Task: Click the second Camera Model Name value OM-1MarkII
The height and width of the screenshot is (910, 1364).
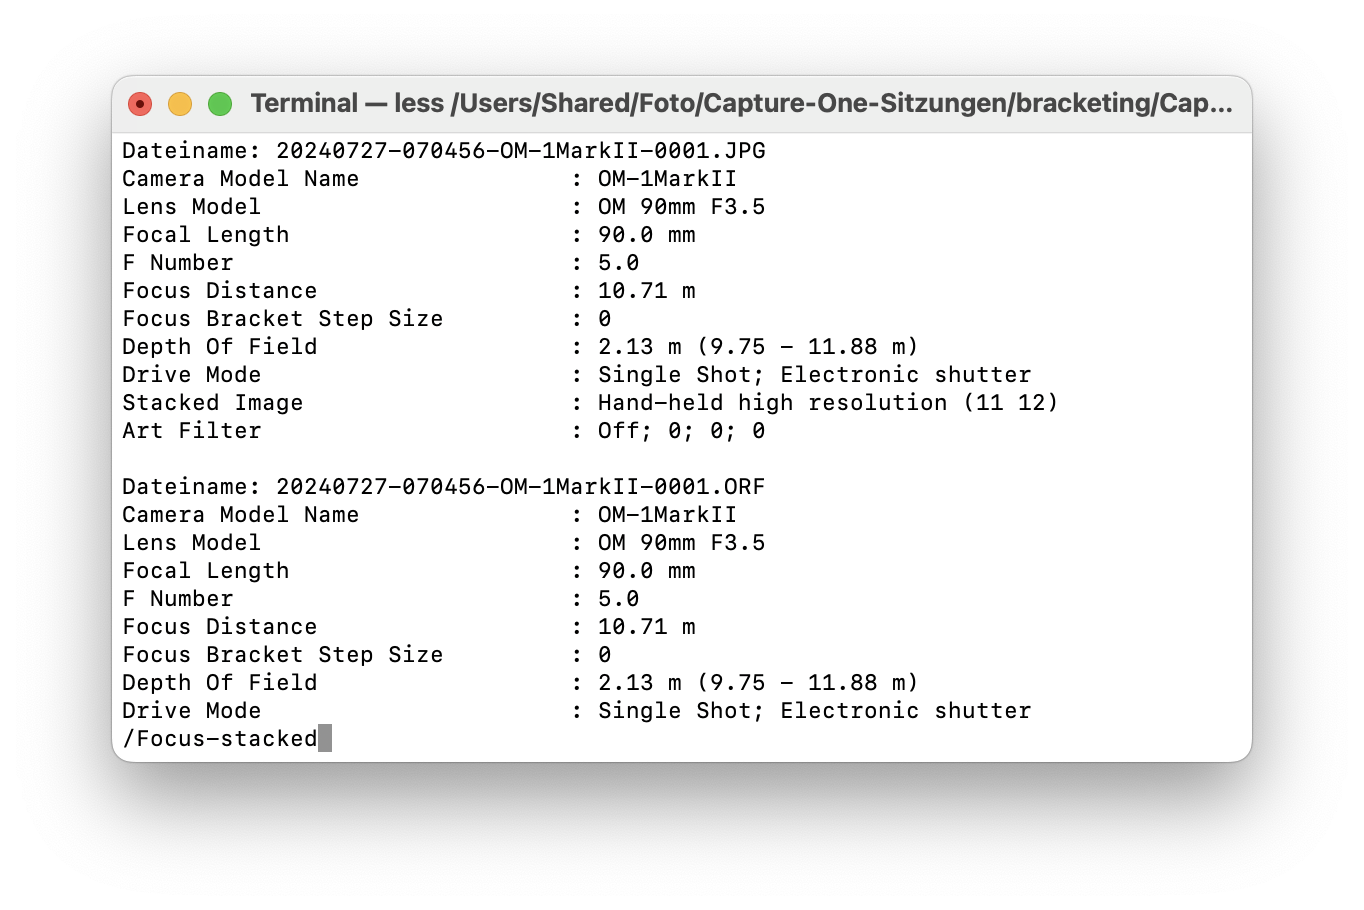Action: 668,515
